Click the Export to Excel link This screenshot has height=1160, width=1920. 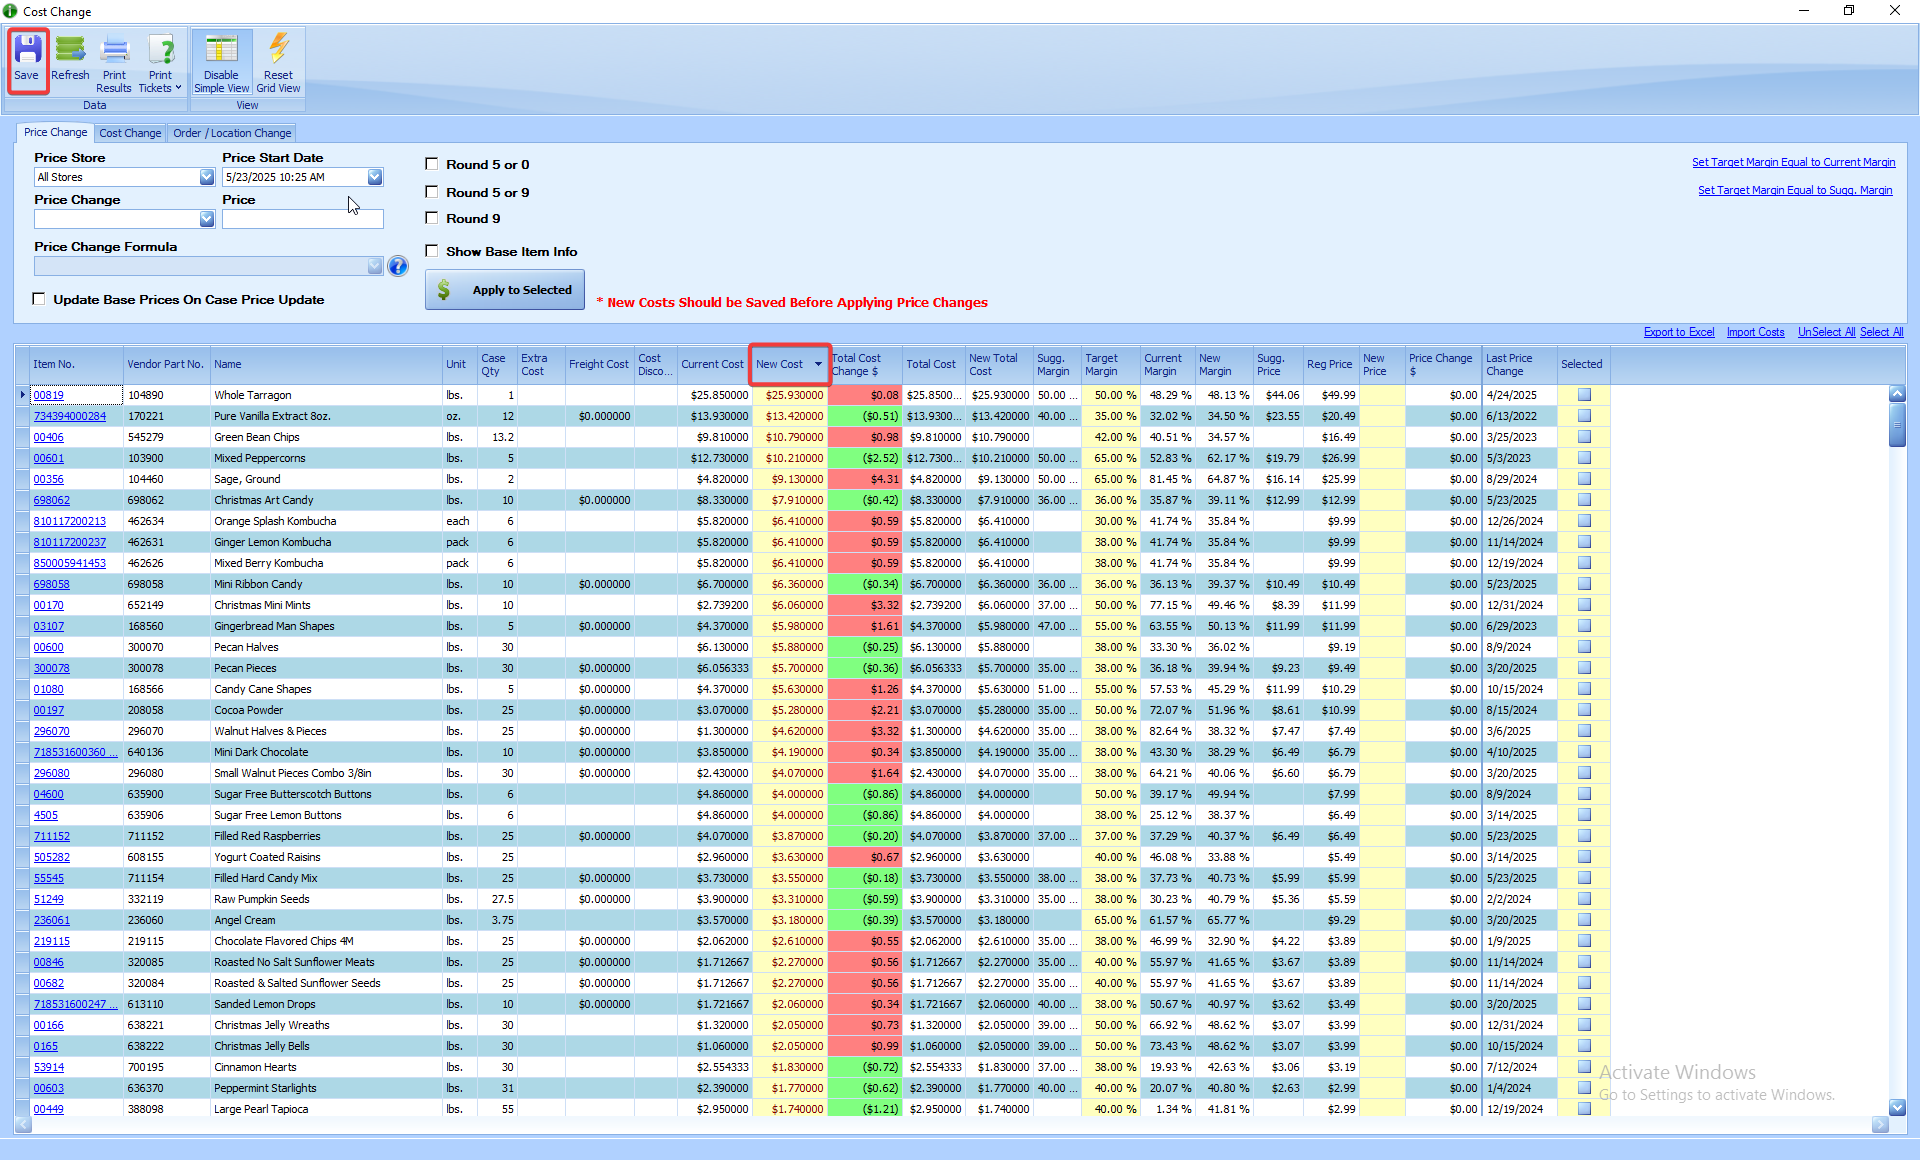1678,332
